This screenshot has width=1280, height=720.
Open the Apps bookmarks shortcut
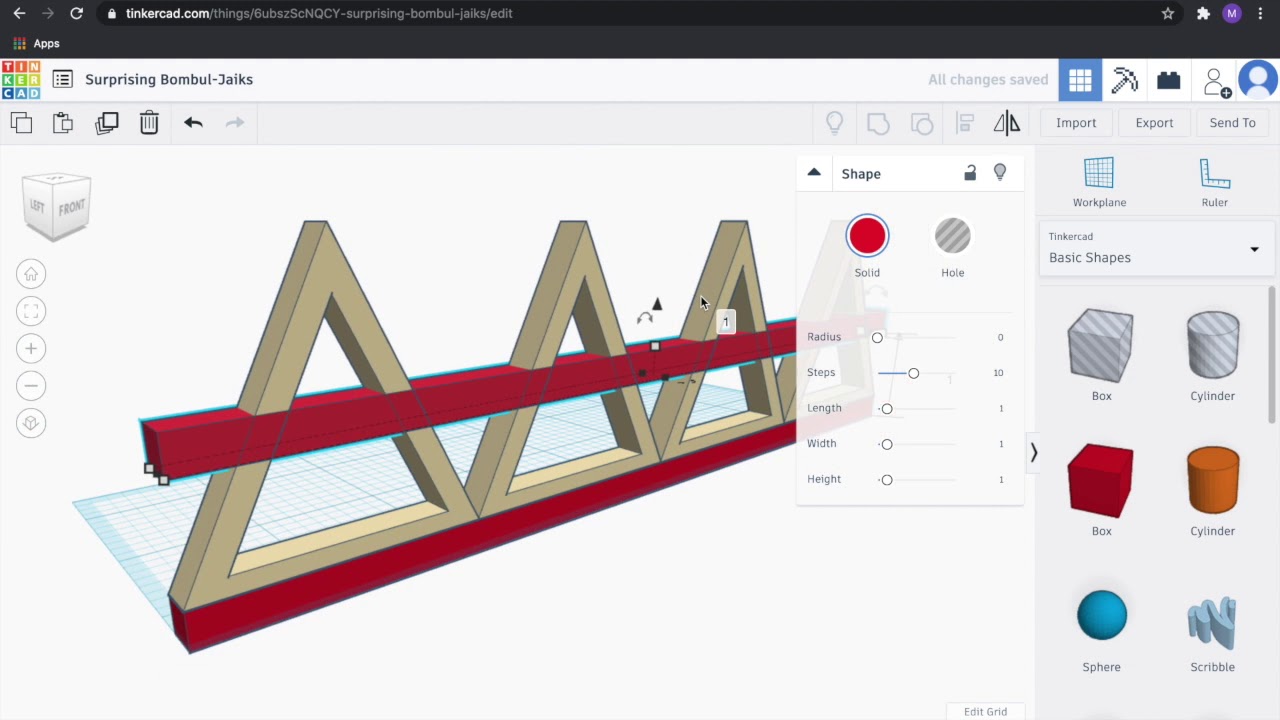click(37, 44)
